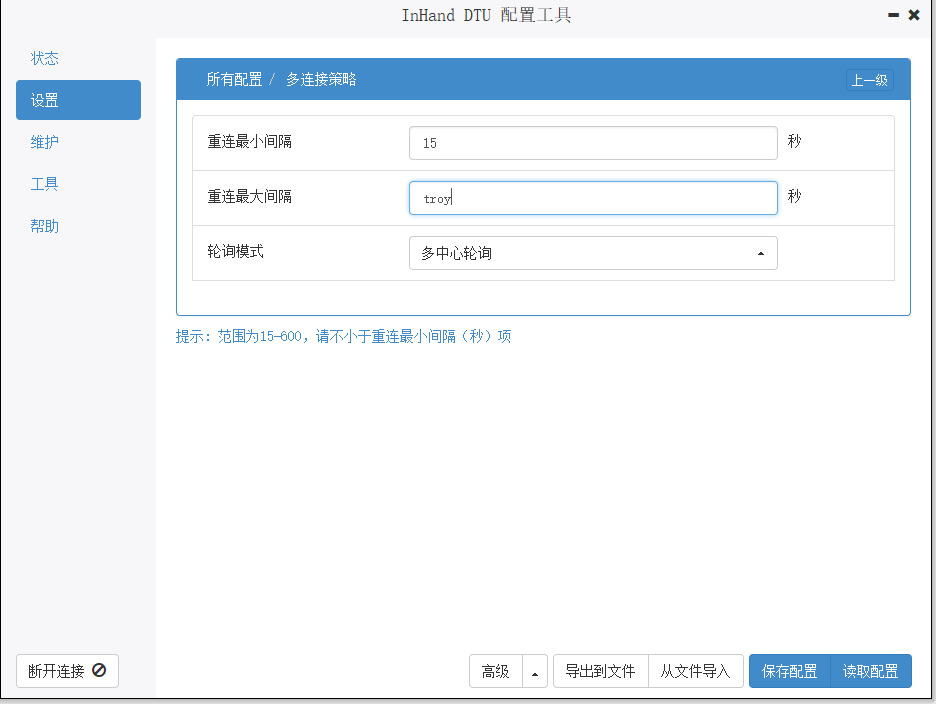Go to the 维护 section
The width and height of the screenshot is (936, 704).
point(45,142)
